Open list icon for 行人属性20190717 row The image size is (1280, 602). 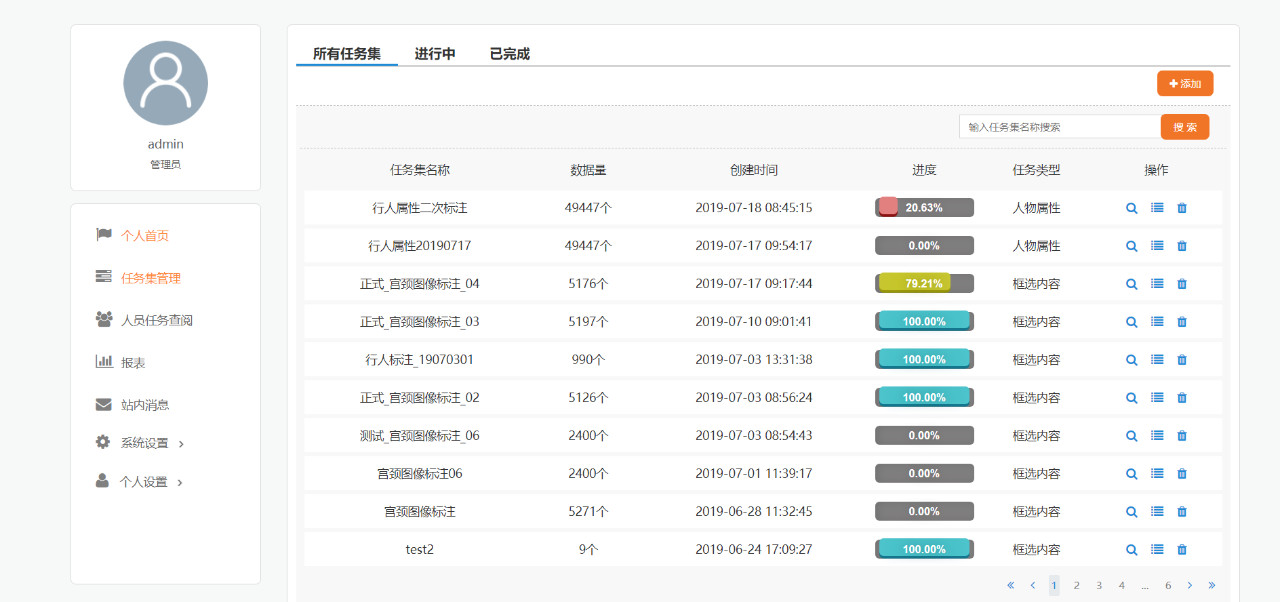click(x=1157, y=246)
